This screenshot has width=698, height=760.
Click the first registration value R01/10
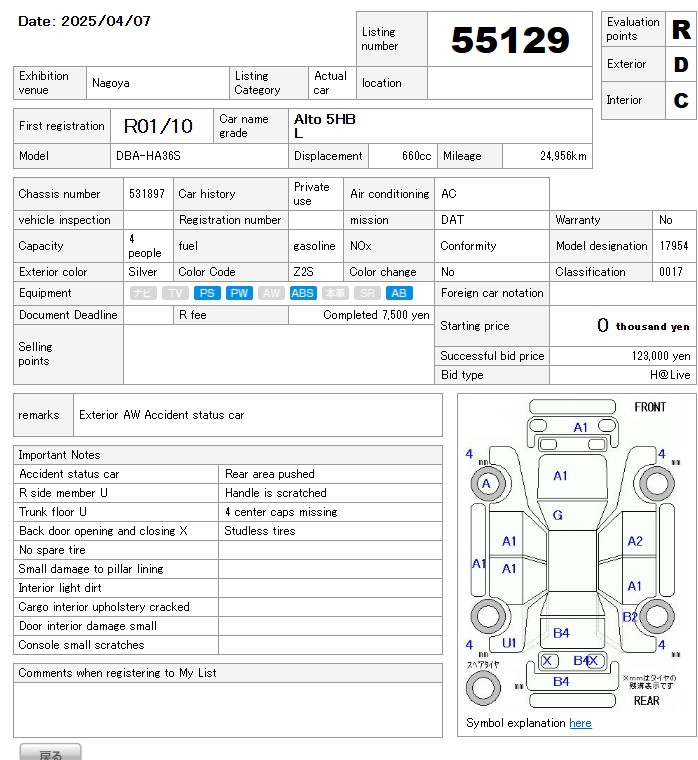click(158, 126)
